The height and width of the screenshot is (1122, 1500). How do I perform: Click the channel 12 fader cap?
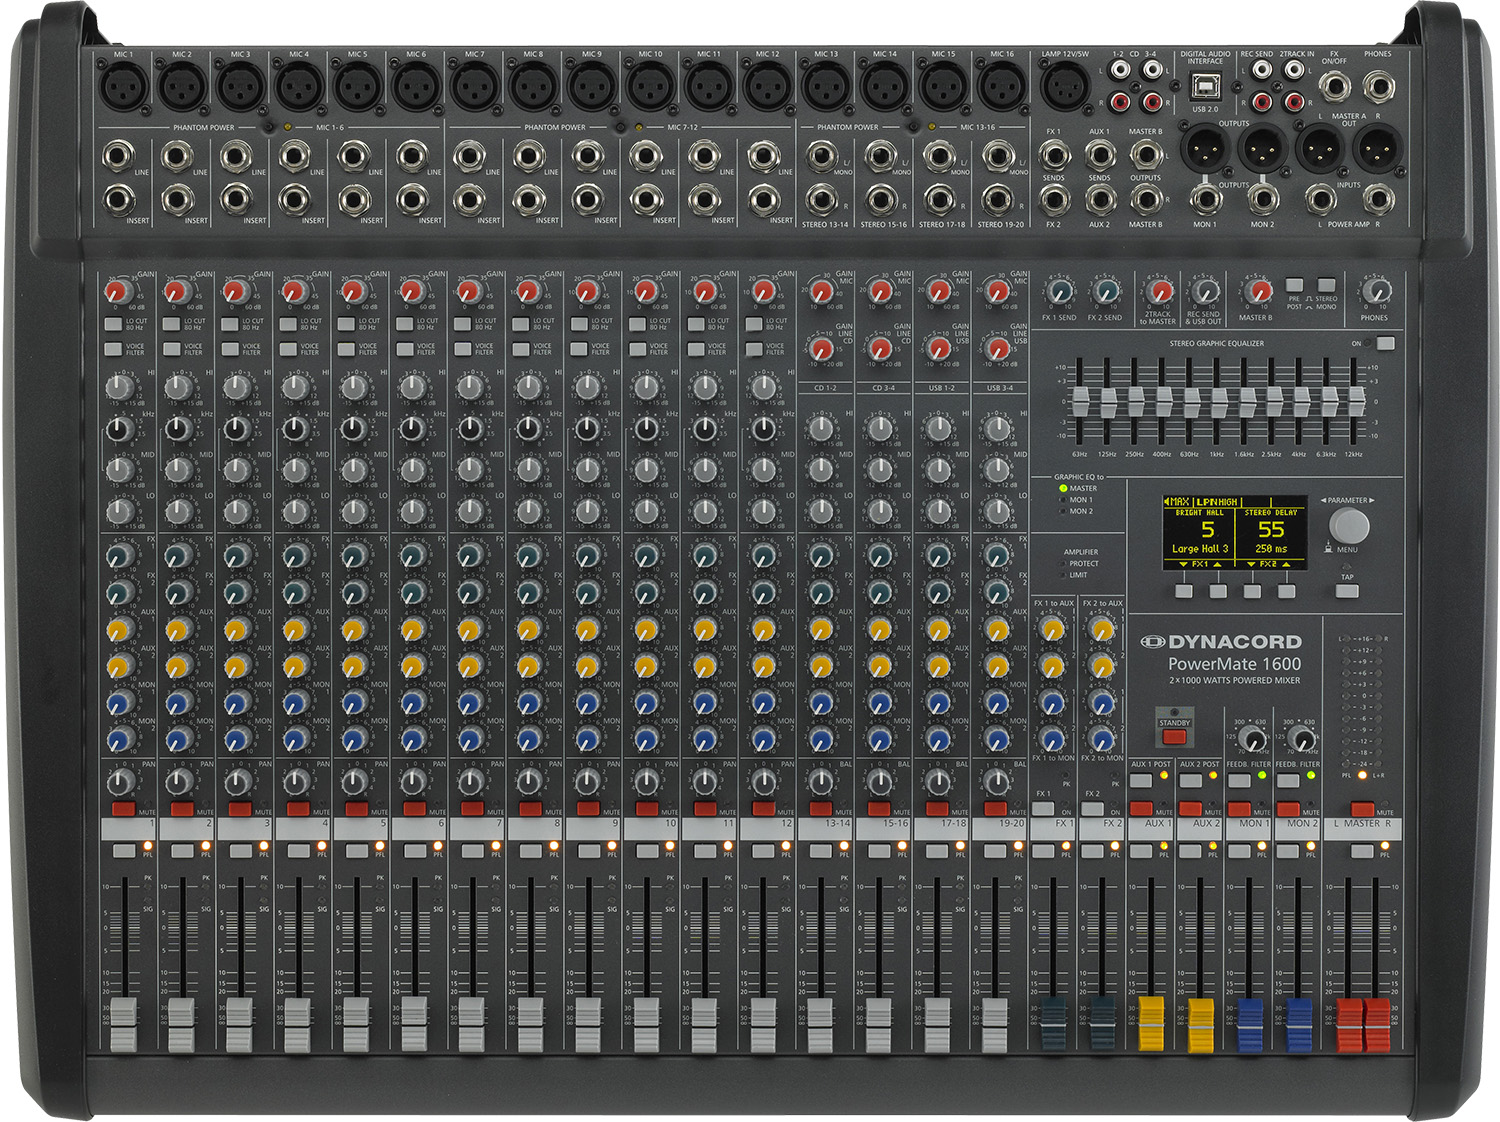pos(763,1024)
